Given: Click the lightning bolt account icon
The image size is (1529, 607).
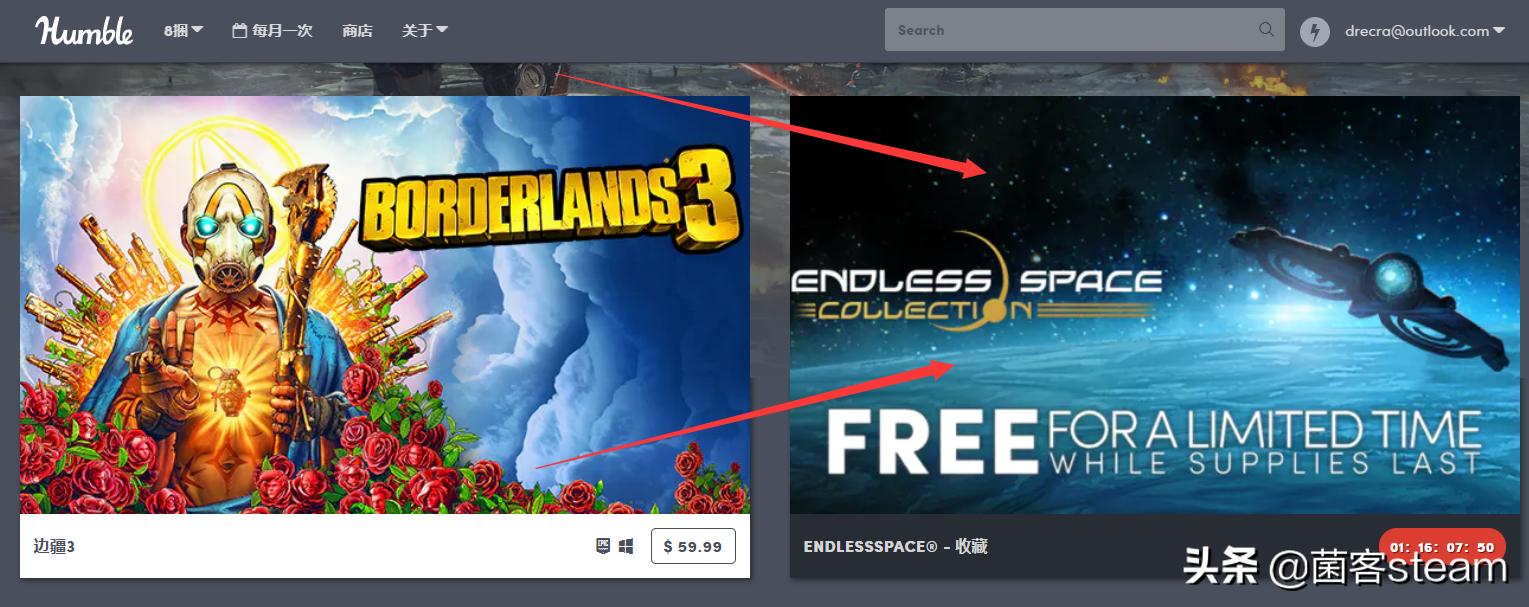Looking at the screenshot, I should [1315, 31].
